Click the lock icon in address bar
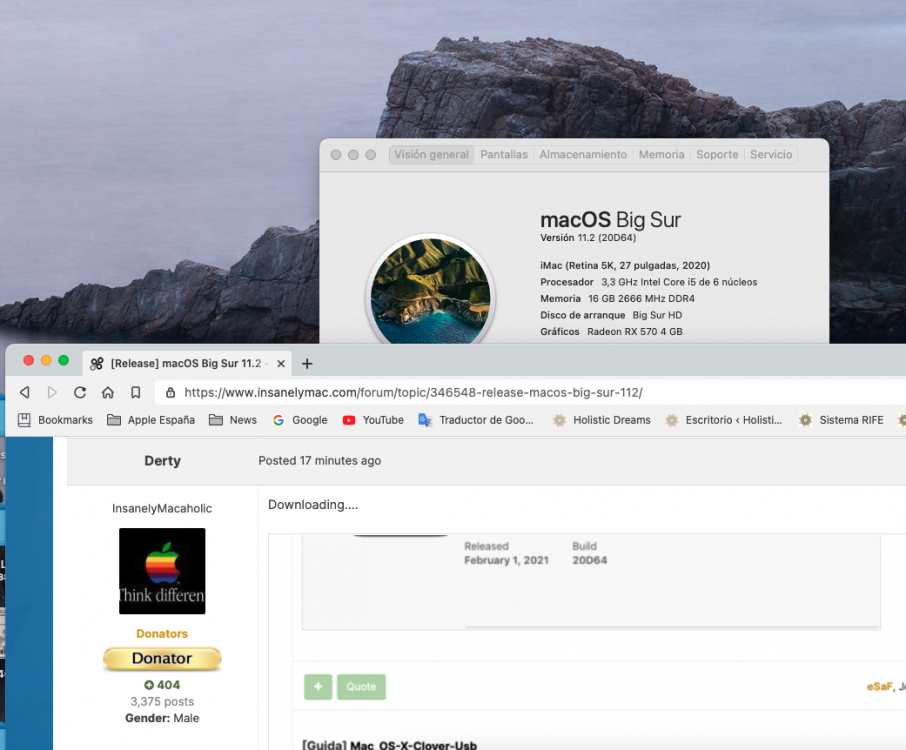The image size is (906, 750). 170,393
